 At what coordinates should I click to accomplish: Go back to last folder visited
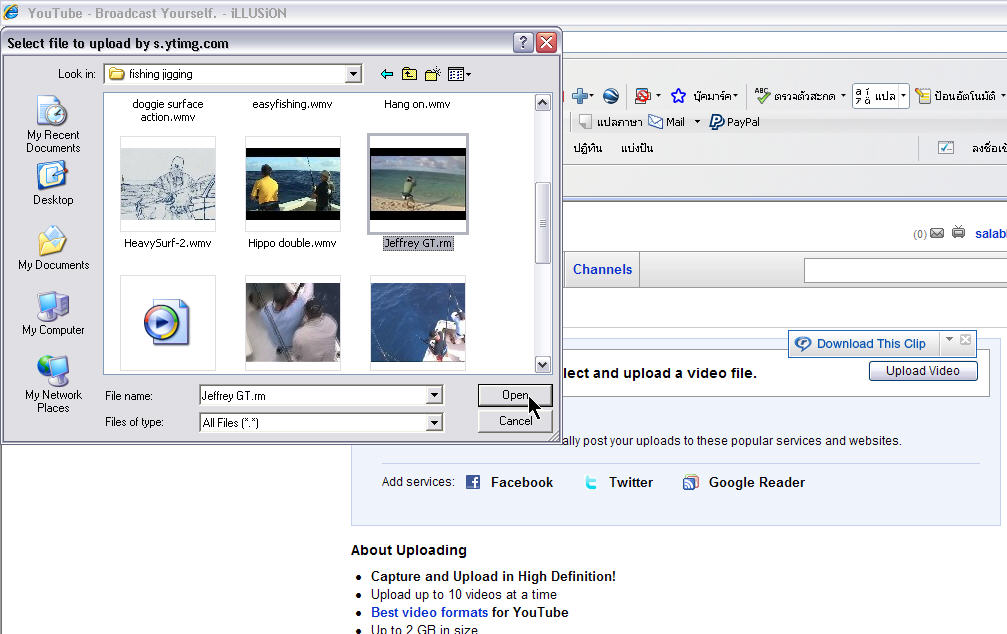pyautogui.click(x=387, y=75)
